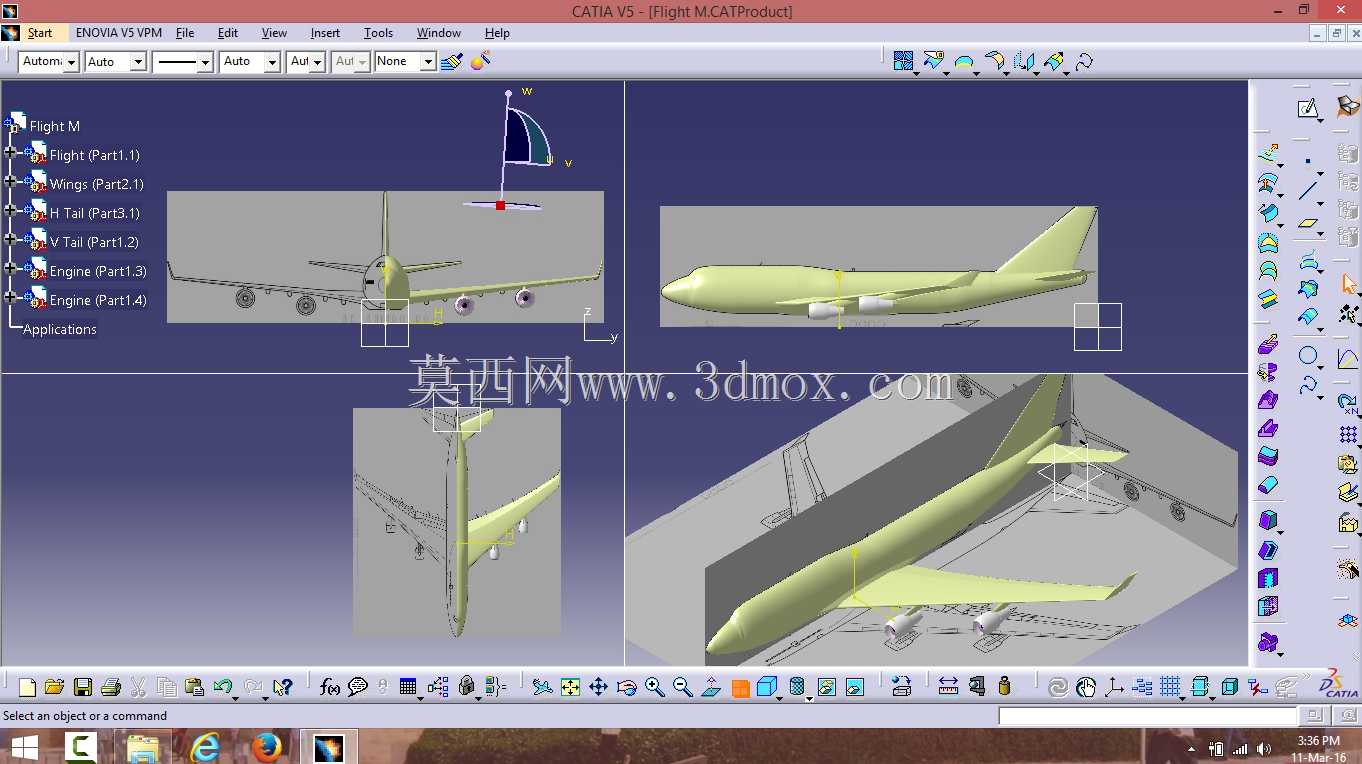The width and height of the screenshot is (1362, 764).
Task: Open the Design Table tool
Action: tap(408, 687)
